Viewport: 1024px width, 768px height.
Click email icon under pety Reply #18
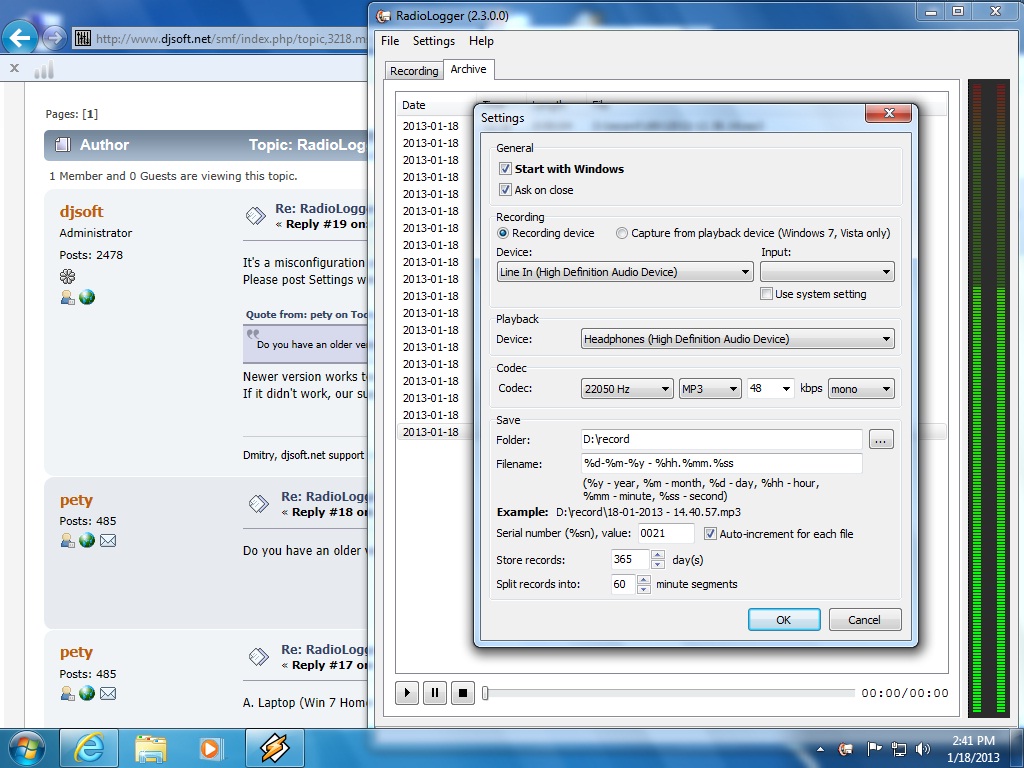pos(108,541)
